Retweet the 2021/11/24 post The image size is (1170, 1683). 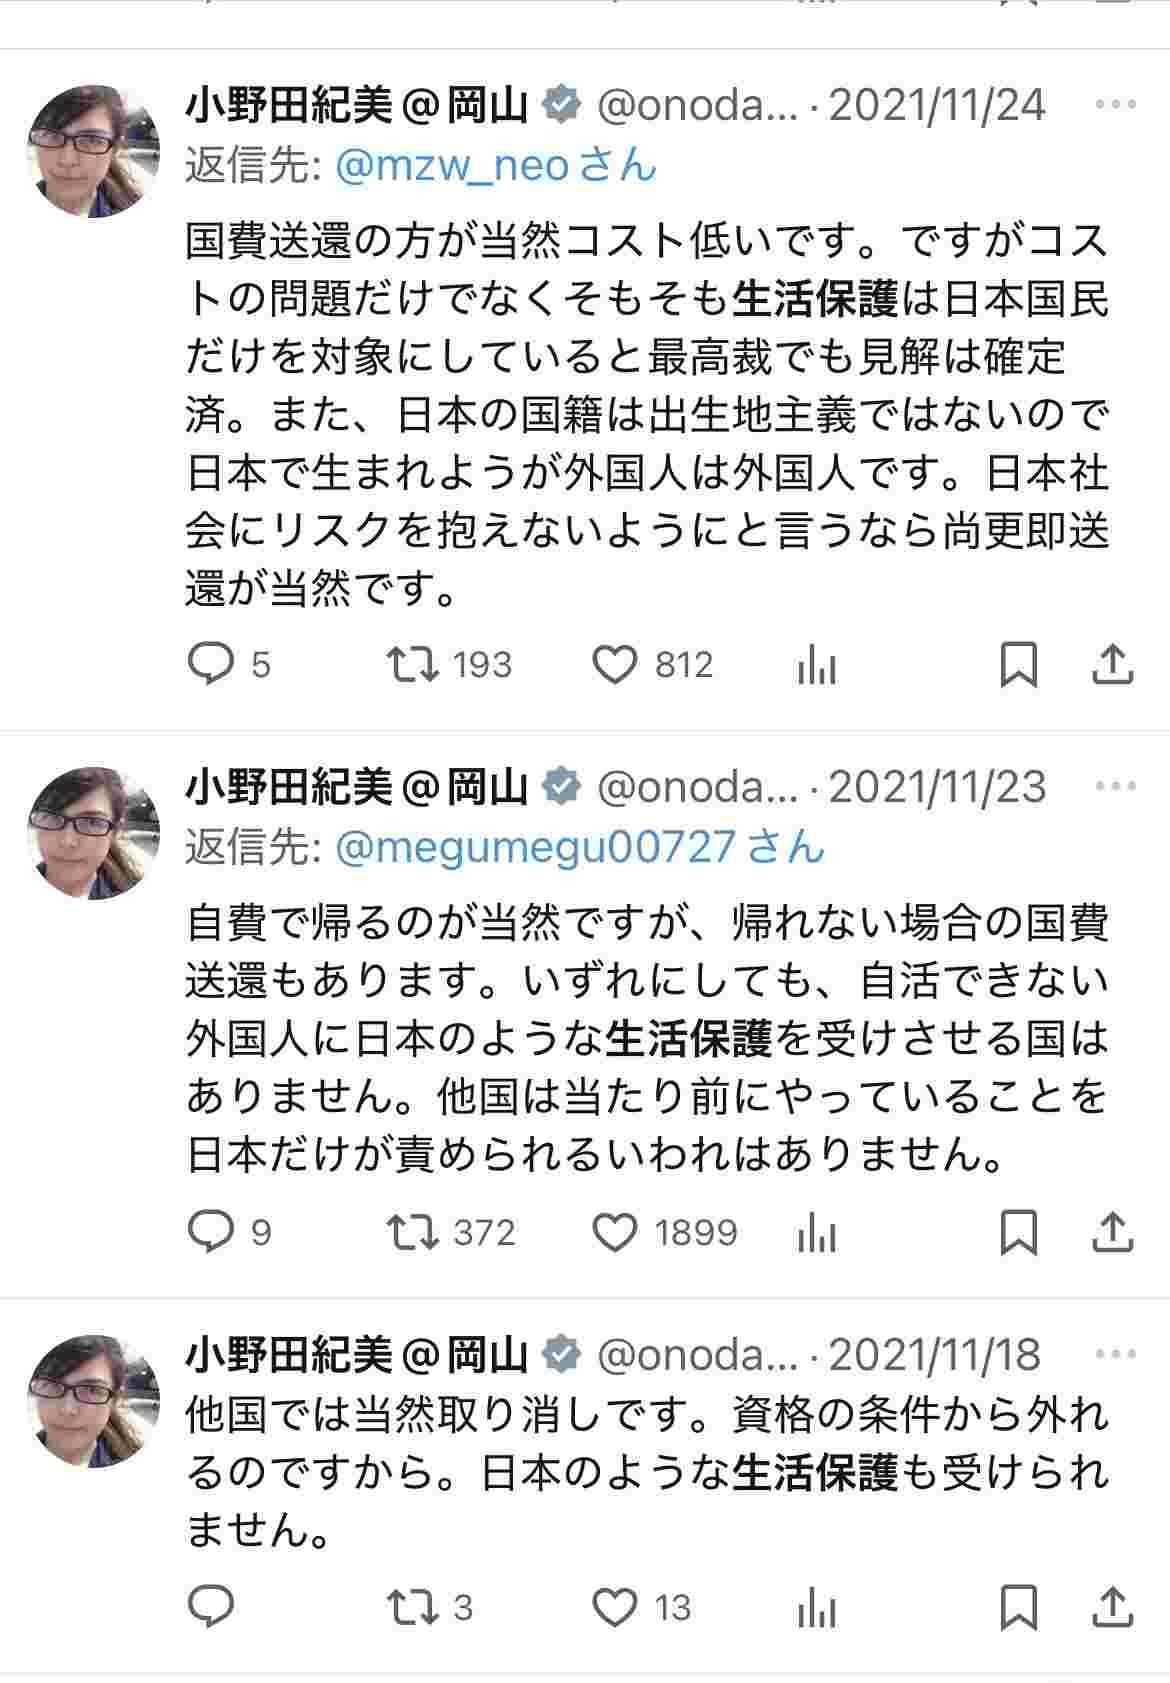tap(413, 664)
